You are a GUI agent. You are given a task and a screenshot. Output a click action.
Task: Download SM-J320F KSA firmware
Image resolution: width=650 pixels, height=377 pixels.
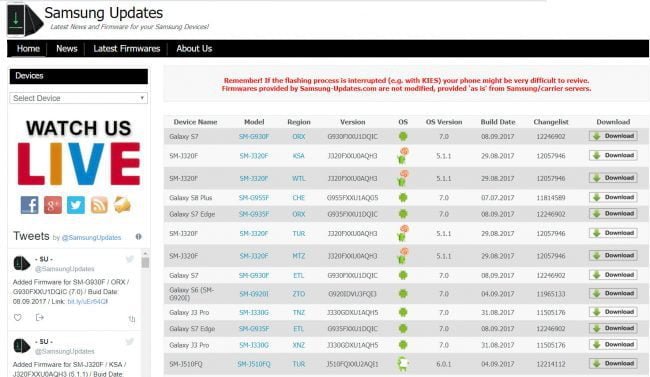613,156
